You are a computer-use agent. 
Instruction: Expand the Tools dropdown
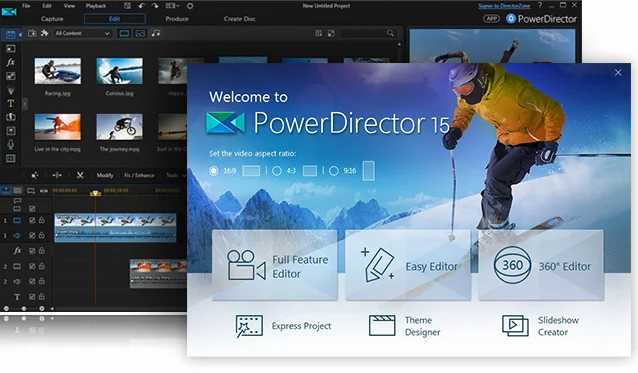(x=176, y=175)
